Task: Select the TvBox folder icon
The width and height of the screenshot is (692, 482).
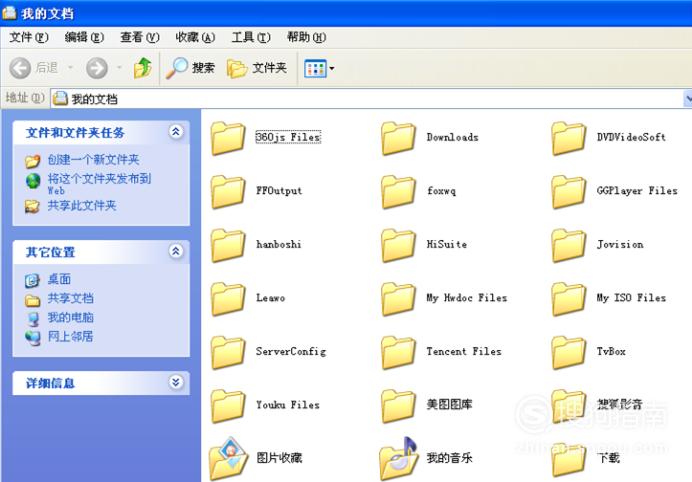Action: click(x=568, y=352)
